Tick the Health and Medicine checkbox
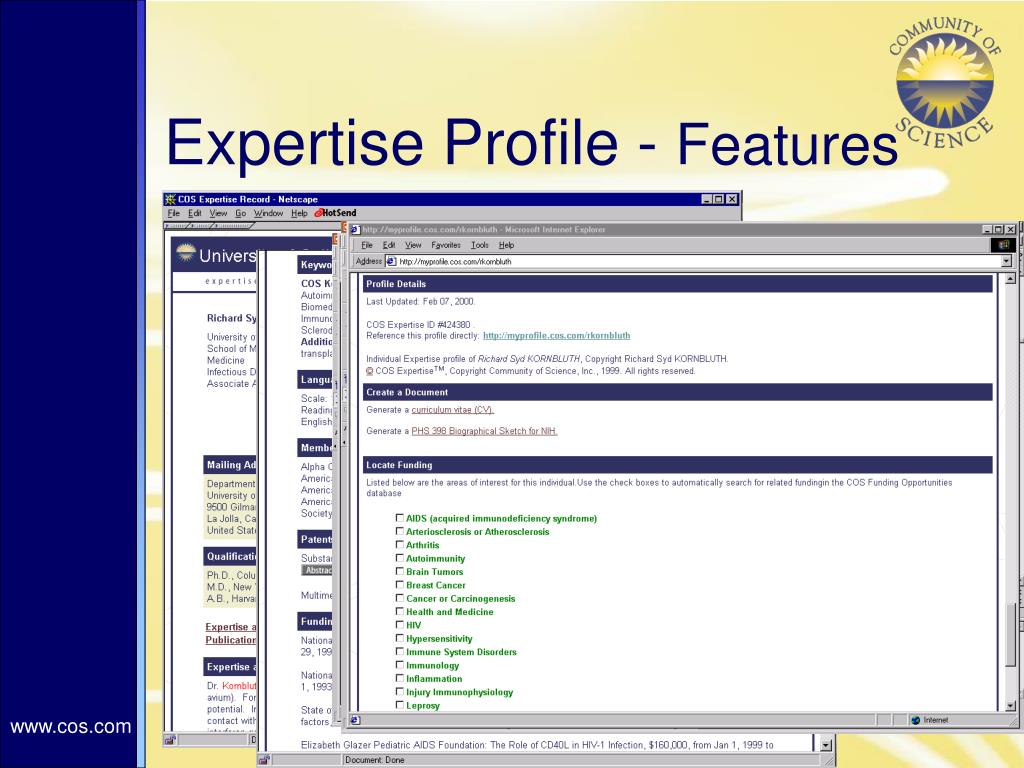1024x768 pixels. 400,611
